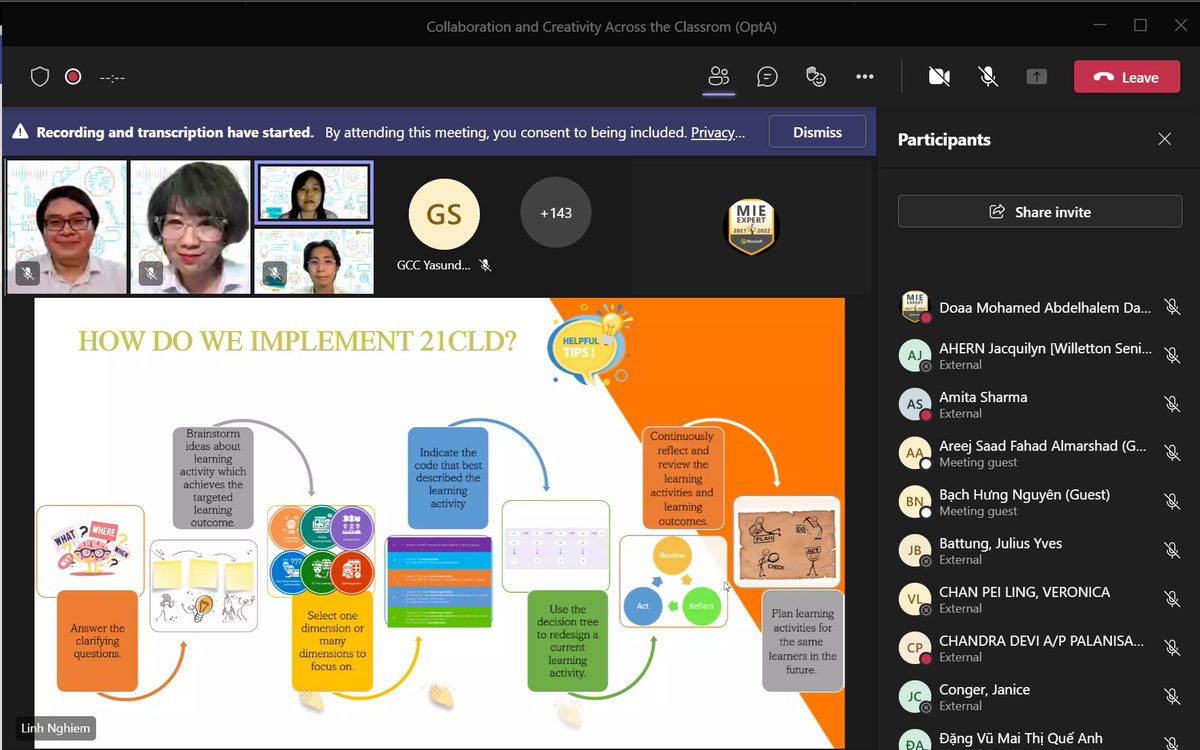Viewport: 1200px width, 750px height.
Task: Click the slide title How Do We Implement 21CLD
Action: click(x=297, y=341)
